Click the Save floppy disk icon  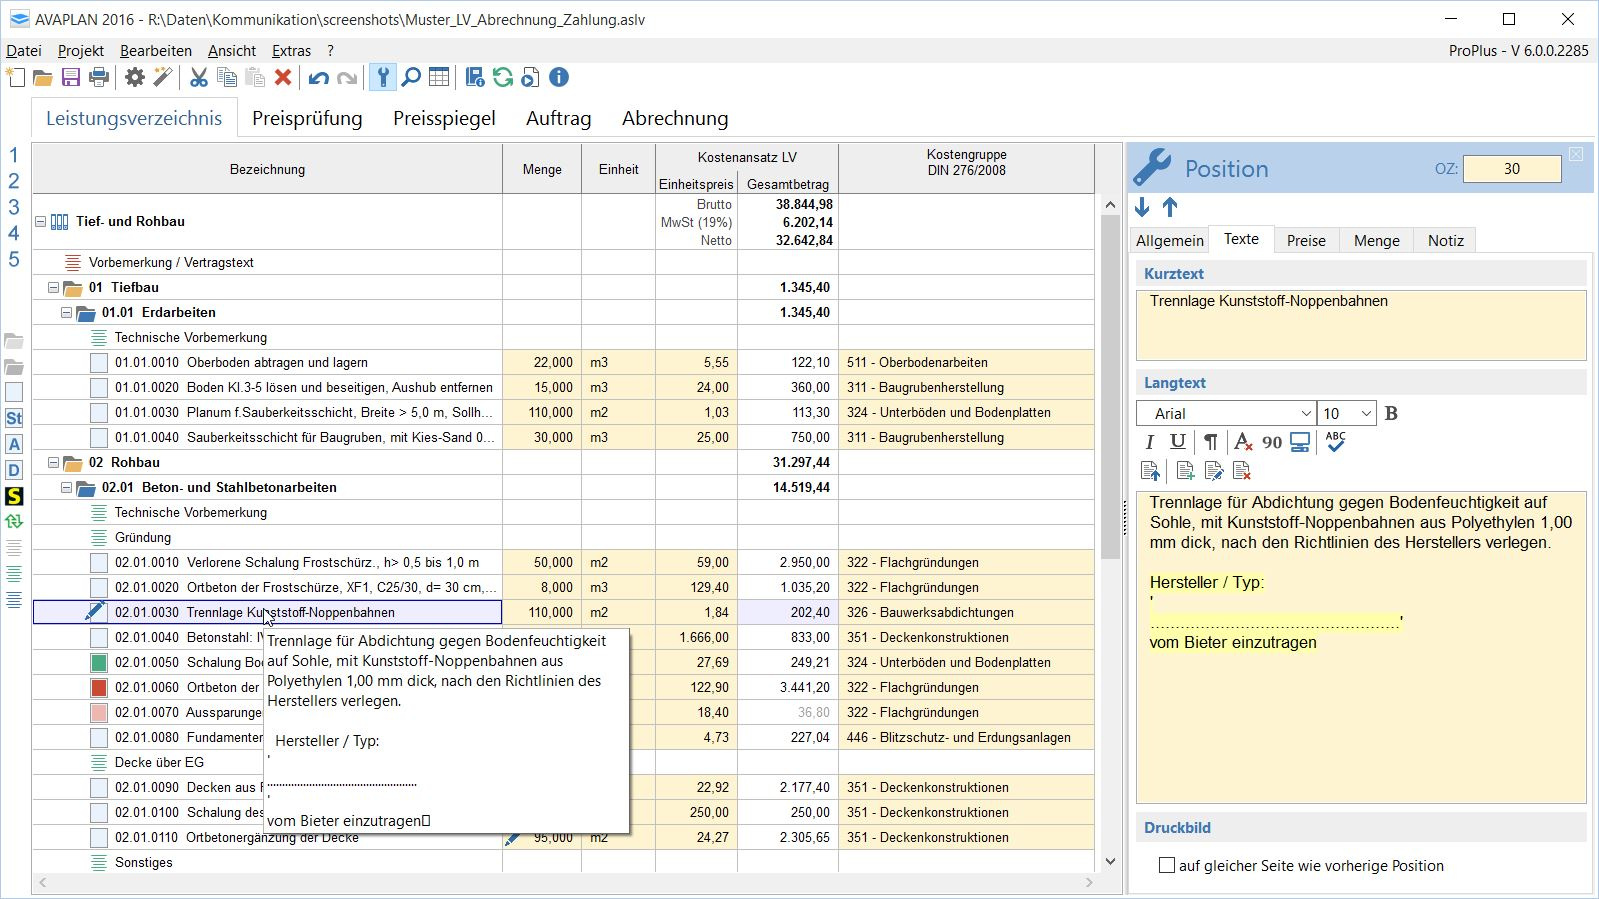tap(71, 78)
